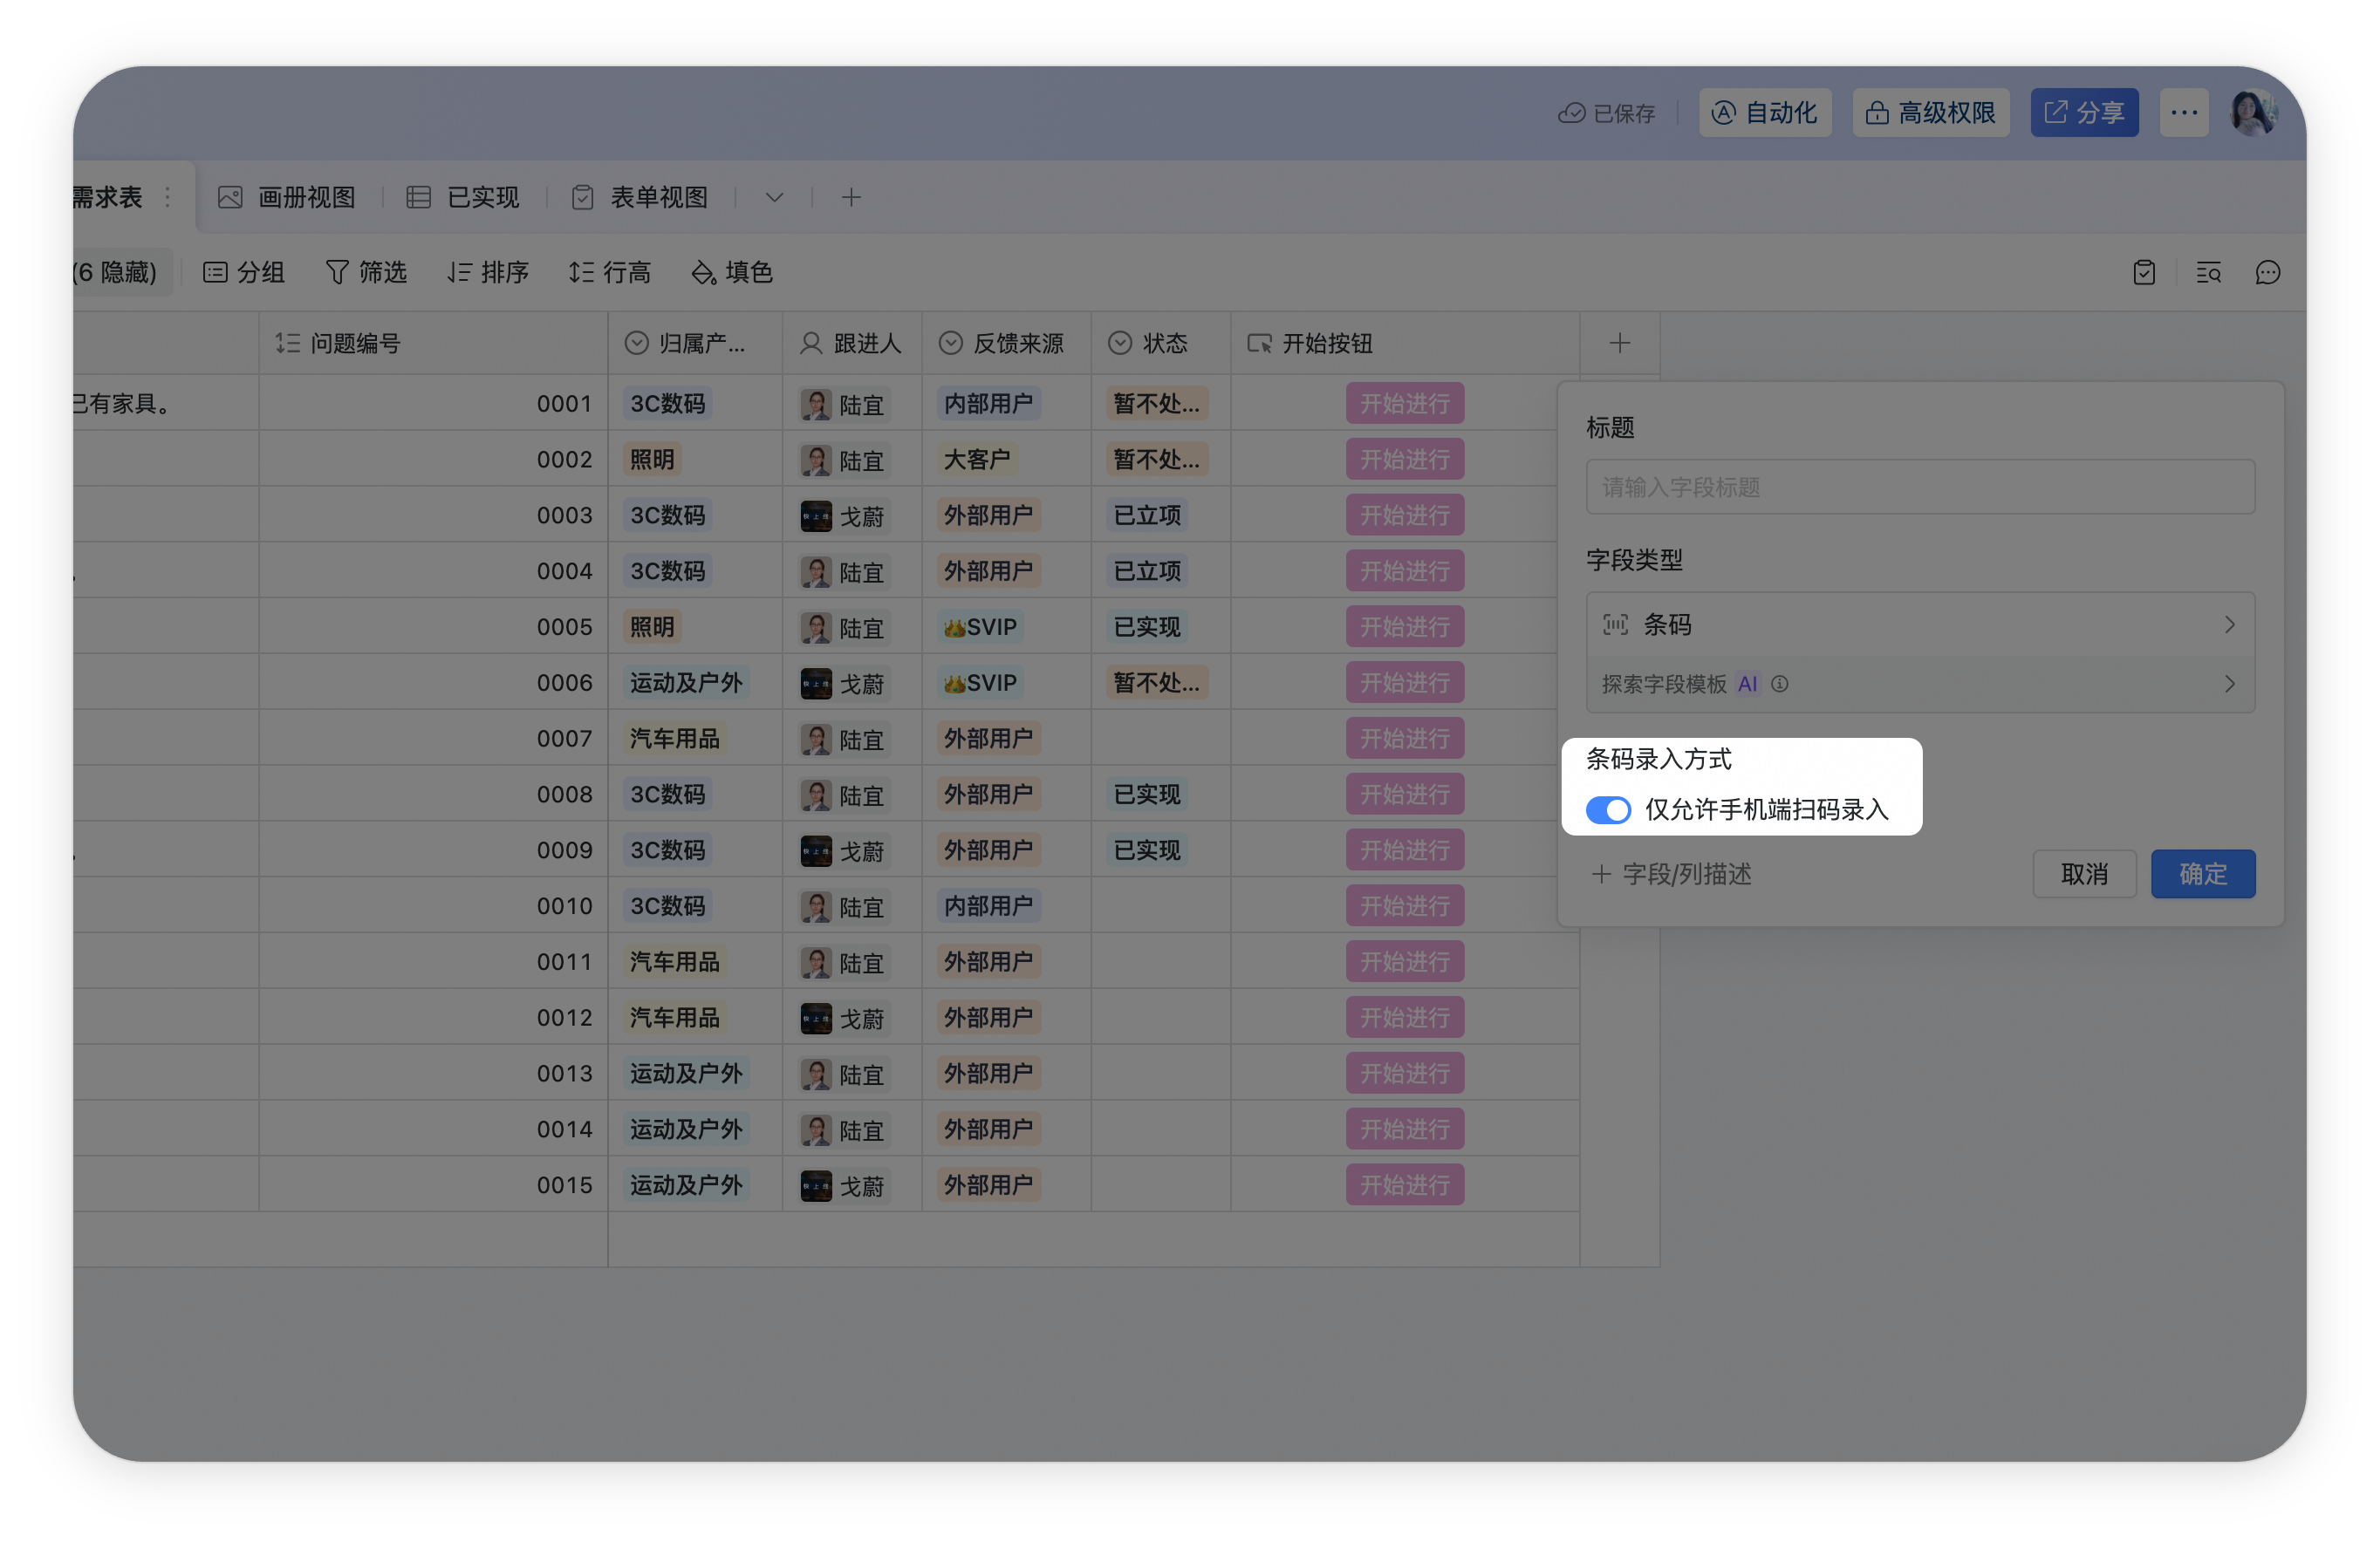
Task: Open the hidden views dropdown chevron
Action: click(774, 197)
